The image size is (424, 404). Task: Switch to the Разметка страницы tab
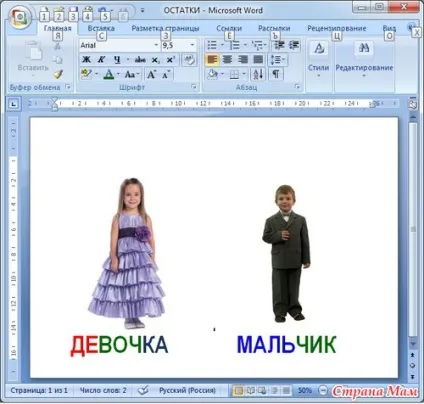click(165, 28)
